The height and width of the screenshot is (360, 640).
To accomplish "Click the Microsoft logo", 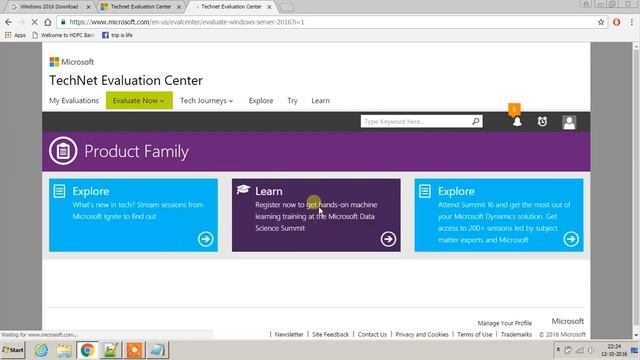I will click(71, 62).
